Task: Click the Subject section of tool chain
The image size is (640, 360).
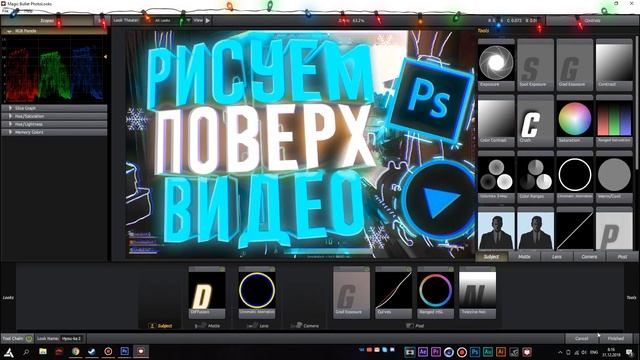Action: [160, 326]
